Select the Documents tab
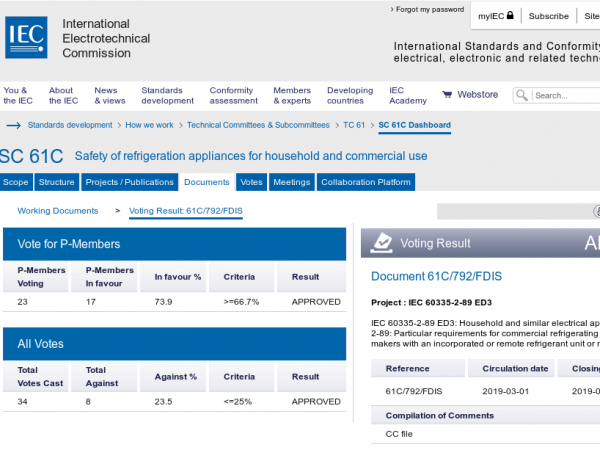This screenshot has height=450, width=600. point(207,182)
